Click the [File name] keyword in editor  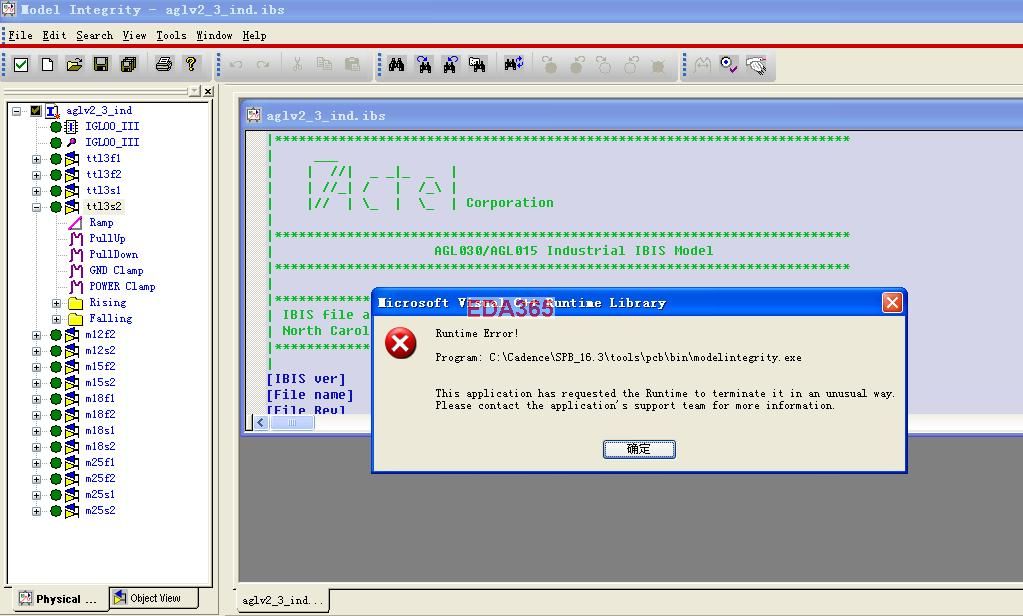pyautogui.click(x=310, y=395)
